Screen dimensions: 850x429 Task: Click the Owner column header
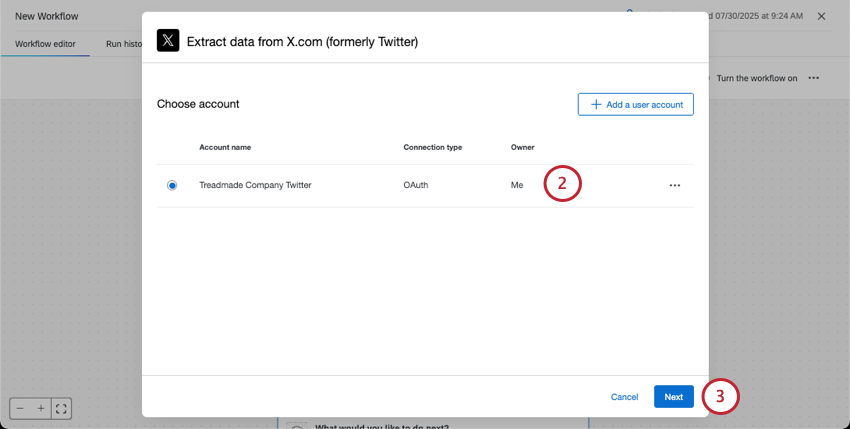pyautogui.click(x=523, y=148)
